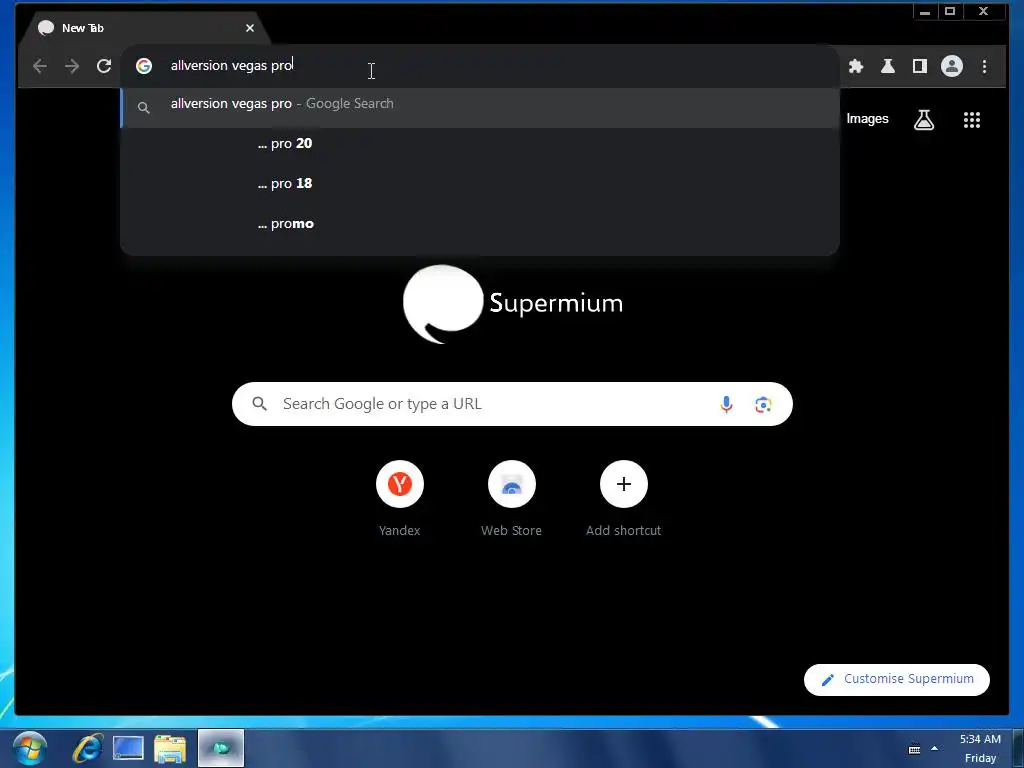Show hidden tray icons arrow
This screenshot has width=1024, height=768.
click(935, 748)
